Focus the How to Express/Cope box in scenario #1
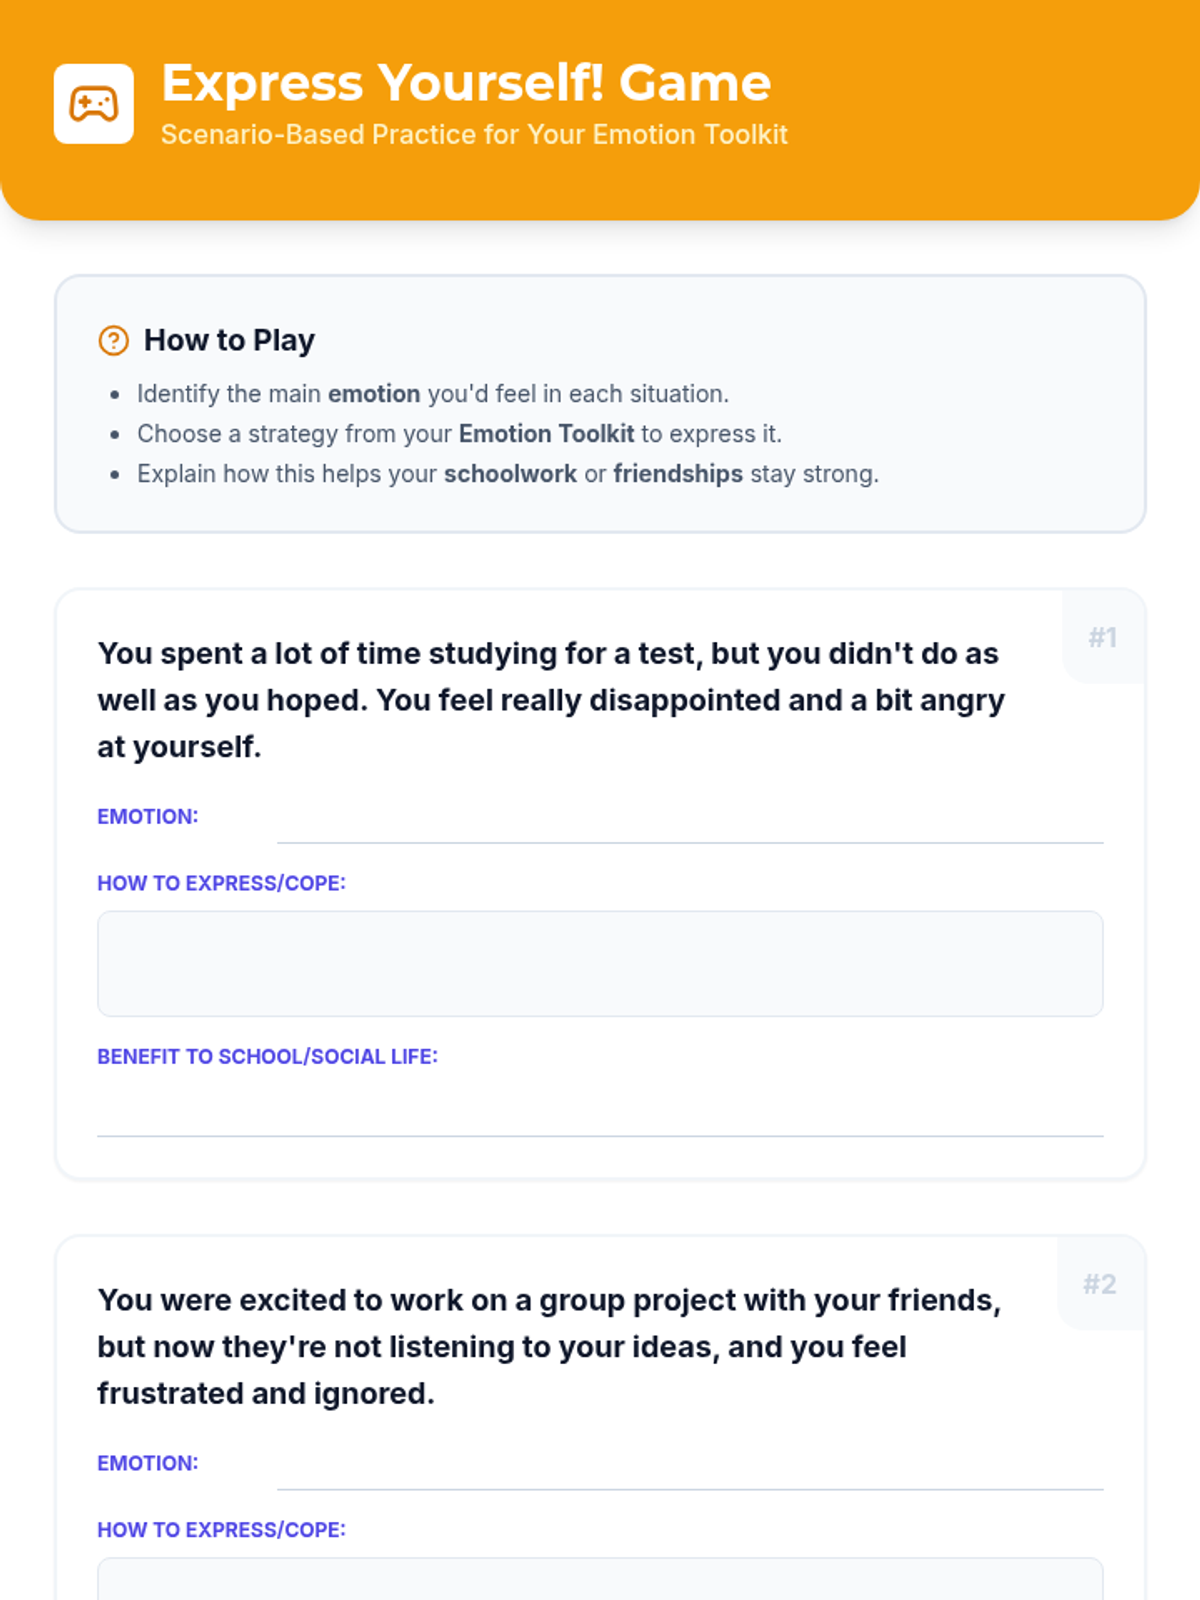Viewport: 1200px width, 1600px height. click(600, 963)
